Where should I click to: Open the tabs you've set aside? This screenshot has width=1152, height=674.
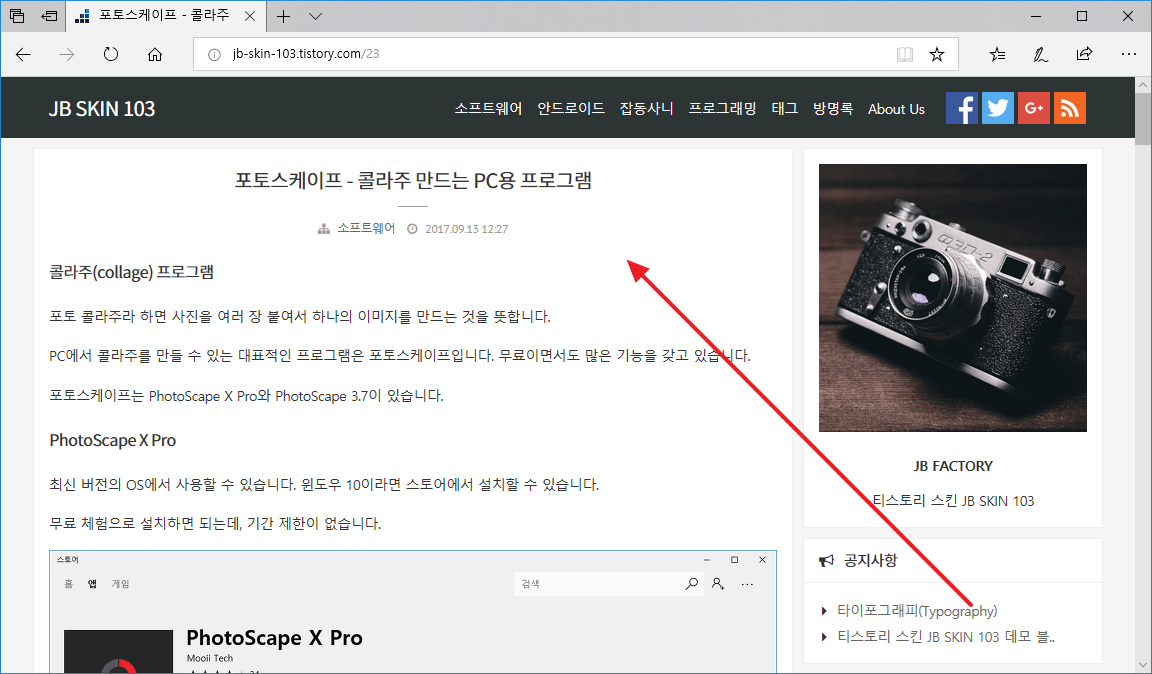(x=17, y=15)
